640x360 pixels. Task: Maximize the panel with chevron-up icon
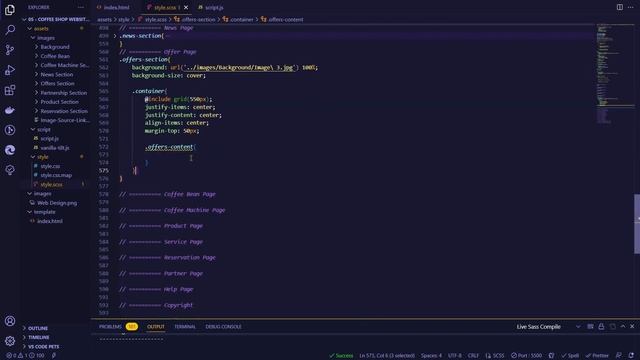coord(623,327)
